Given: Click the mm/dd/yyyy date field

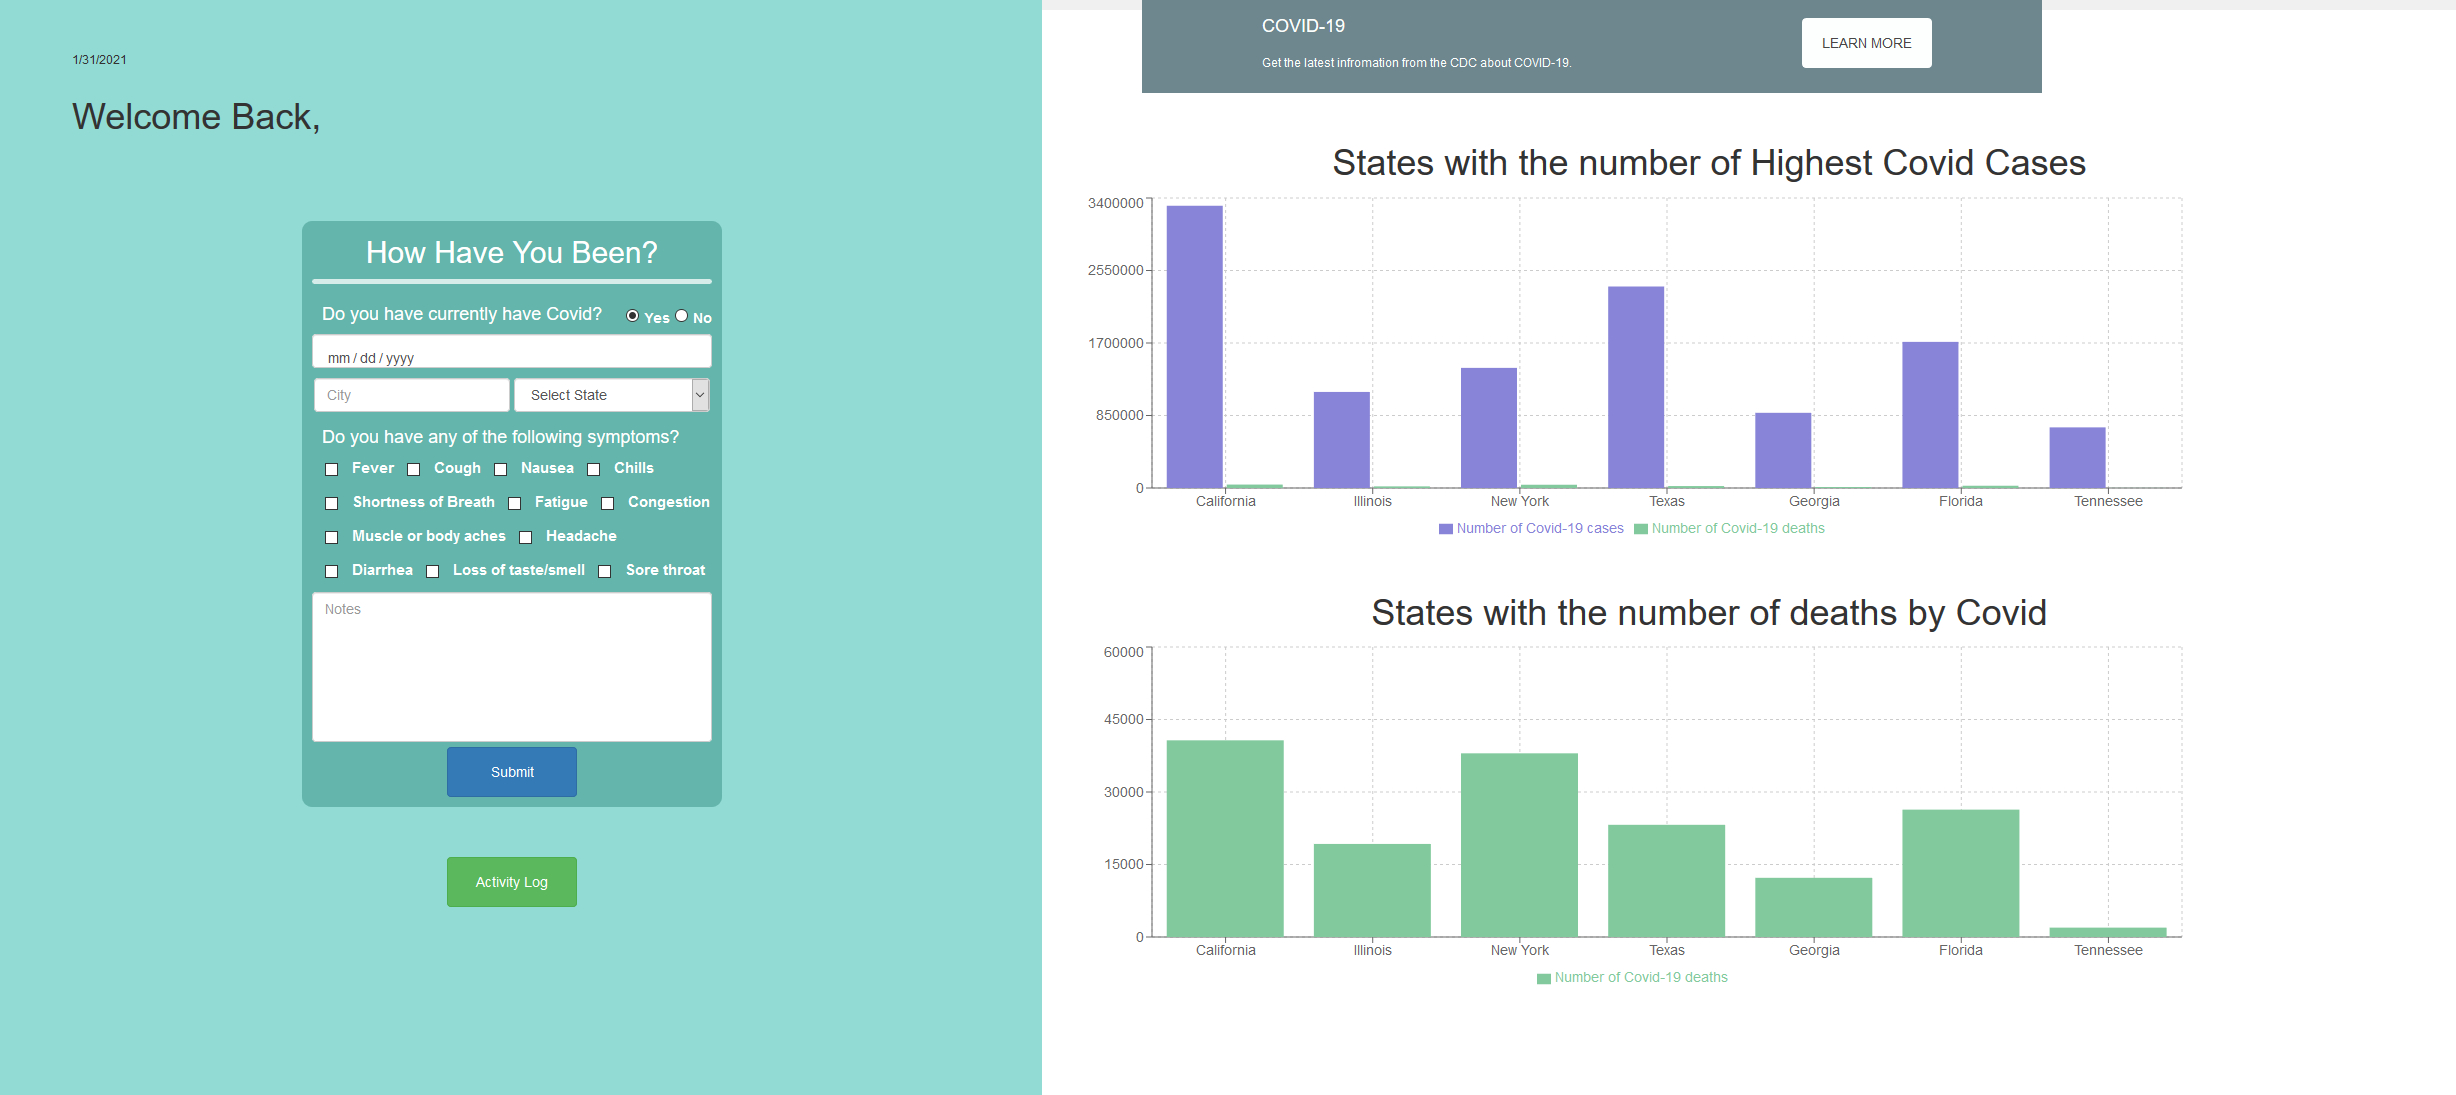Looking at the screenshot, I should [511, 352].
